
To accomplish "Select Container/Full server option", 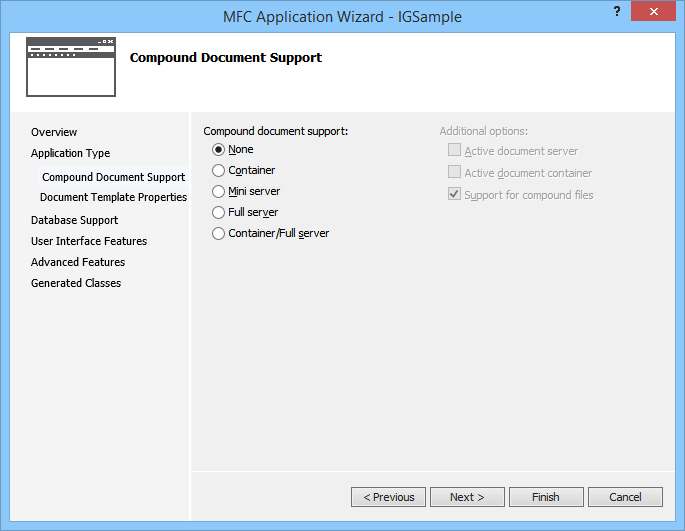I will (219, 234).
